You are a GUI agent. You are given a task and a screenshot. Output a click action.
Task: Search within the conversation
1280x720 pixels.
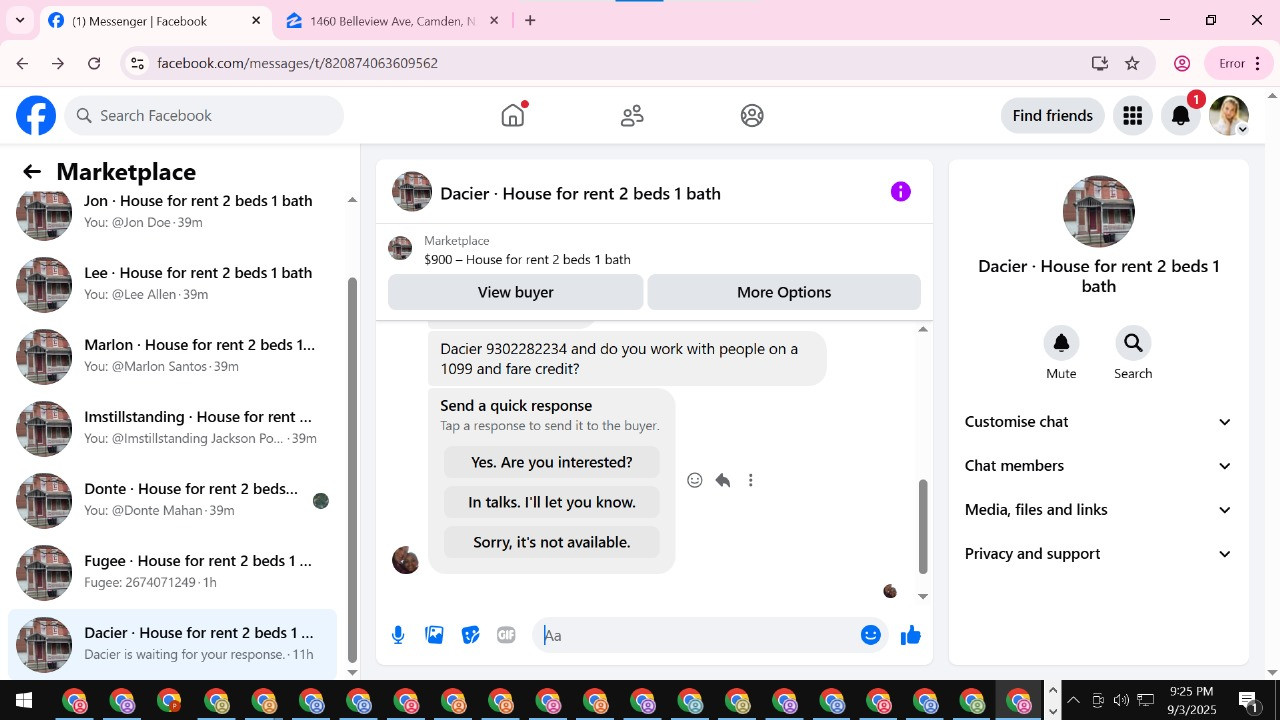click(x=1133, y=343)
